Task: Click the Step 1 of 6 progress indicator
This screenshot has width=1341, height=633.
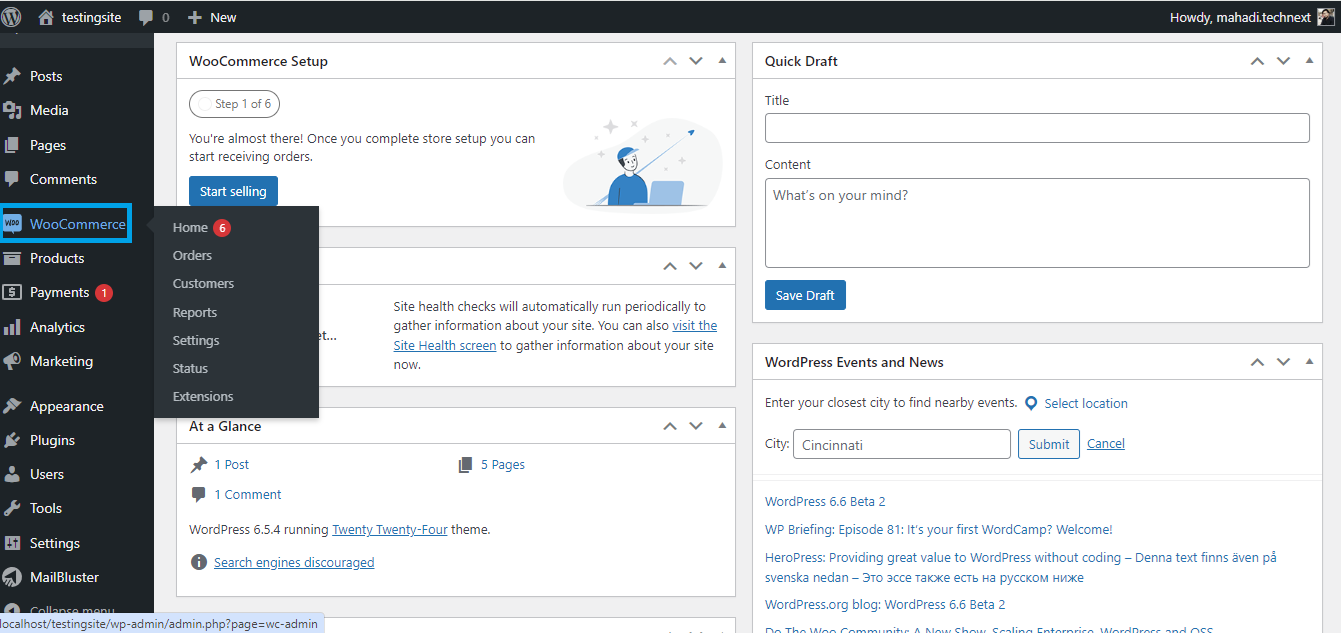Action: [235, 103]
